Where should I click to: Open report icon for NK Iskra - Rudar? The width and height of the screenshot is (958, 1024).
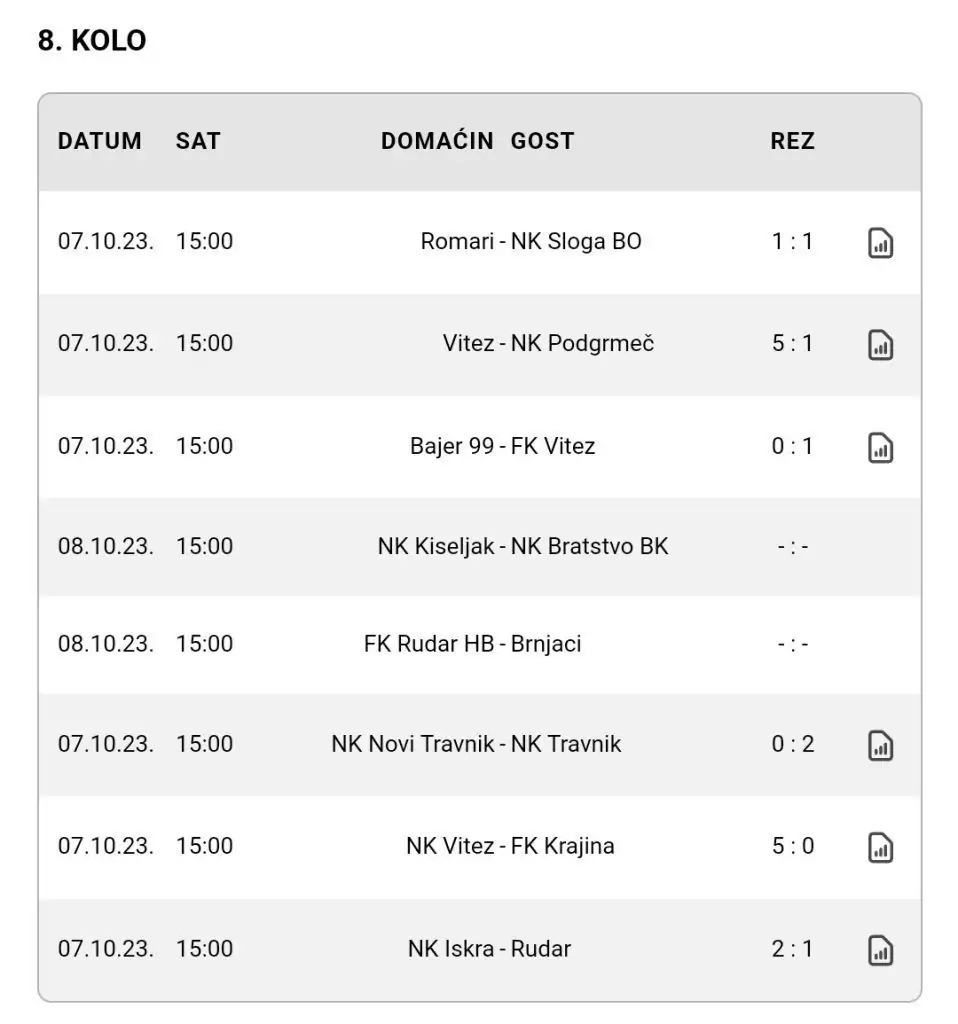point(880,950)
